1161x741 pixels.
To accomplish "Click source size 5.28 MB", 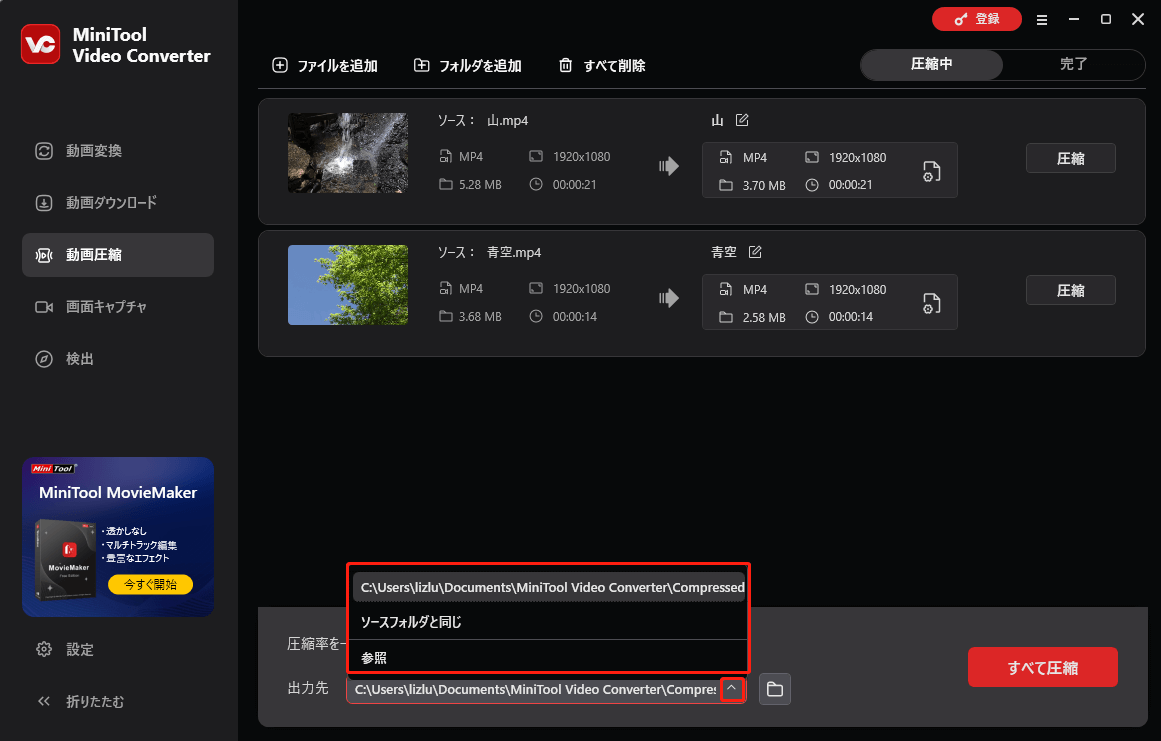I will (480, 185).
